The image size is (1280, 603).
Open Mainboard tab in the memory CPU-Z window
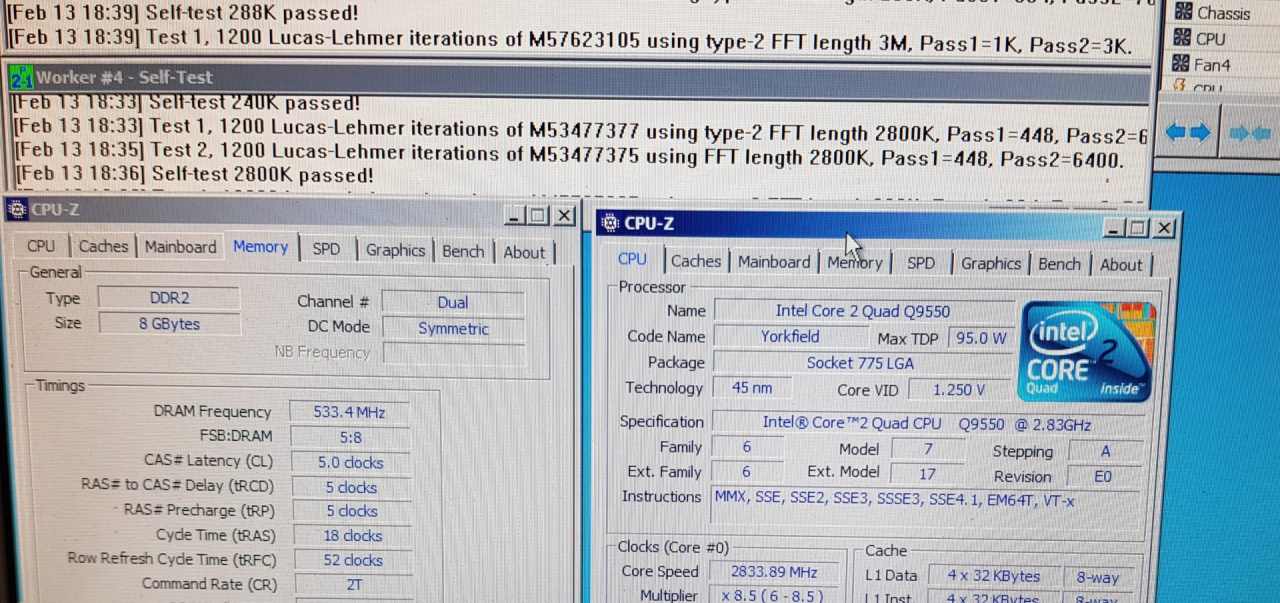[180, 247]
